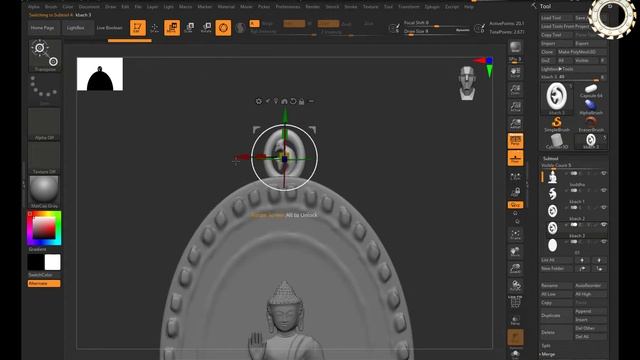Open the Zplugin menu
Viewport: 640px width, 360px height.
coord(432,7)
